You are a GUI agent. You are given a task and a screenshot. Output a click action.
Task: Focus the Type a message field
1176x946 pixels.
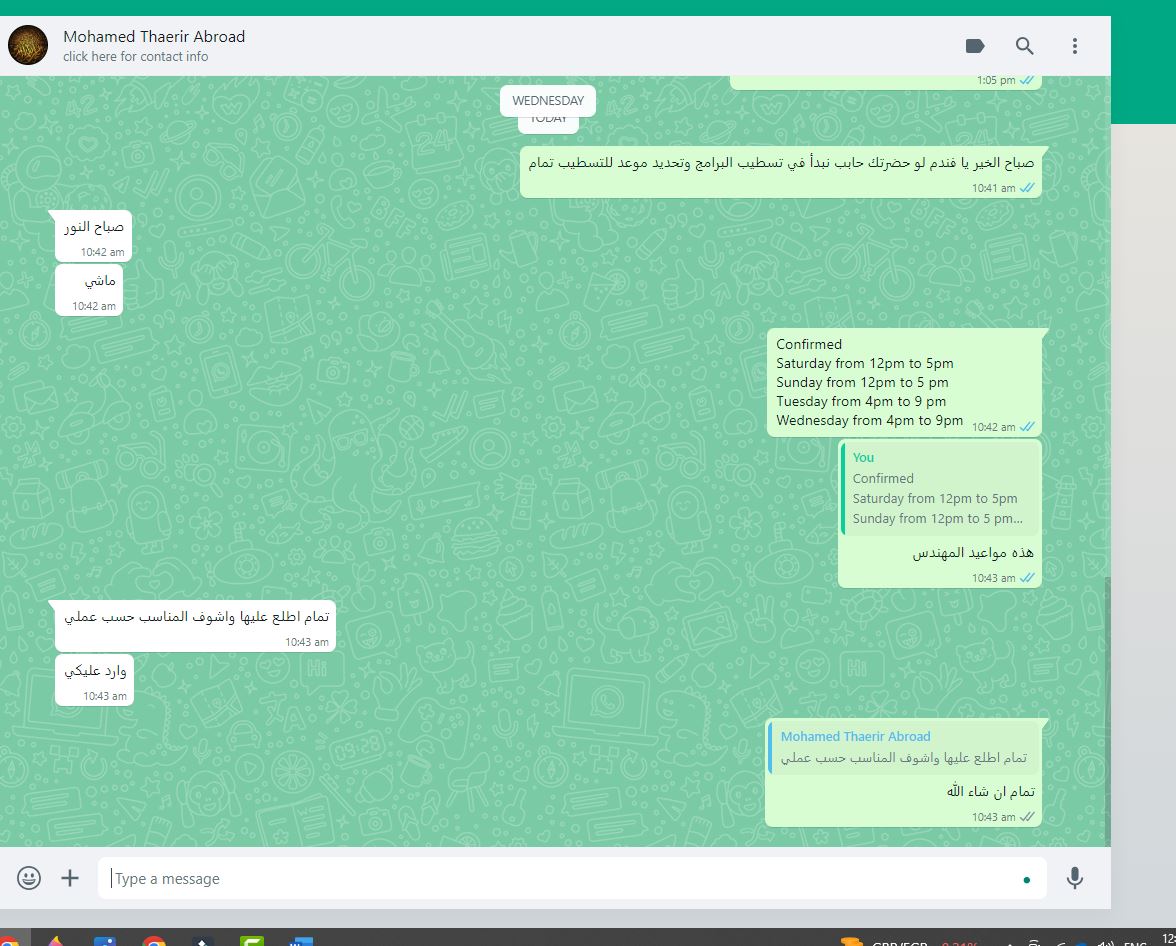coord(572,878)
